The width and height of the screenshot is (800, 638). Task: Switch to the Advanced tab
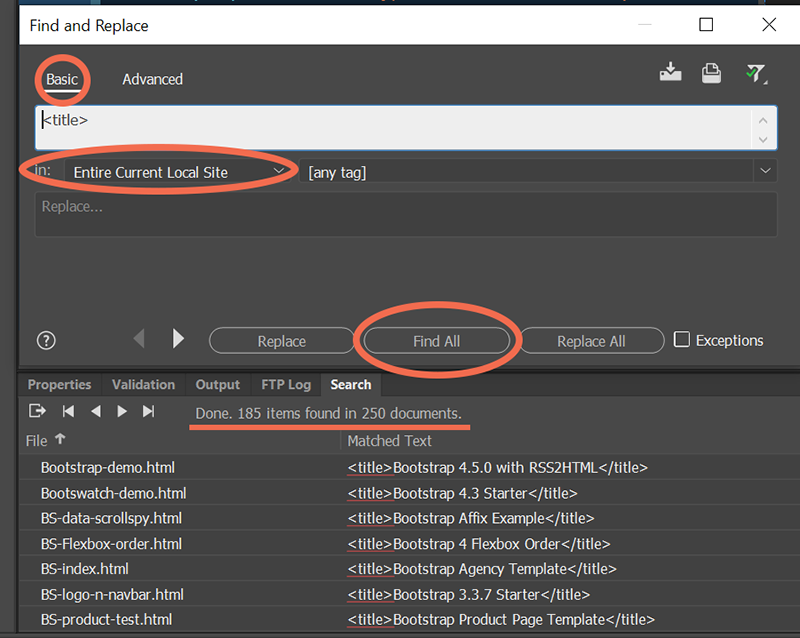pos(152,79)
